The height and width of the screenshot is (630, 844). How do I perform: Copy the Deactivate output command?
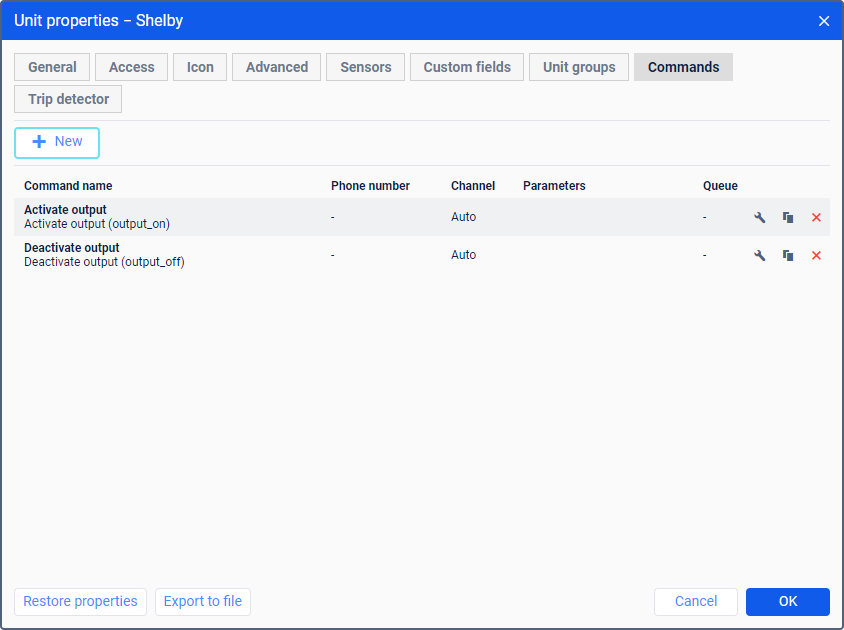tap(788, 255)
